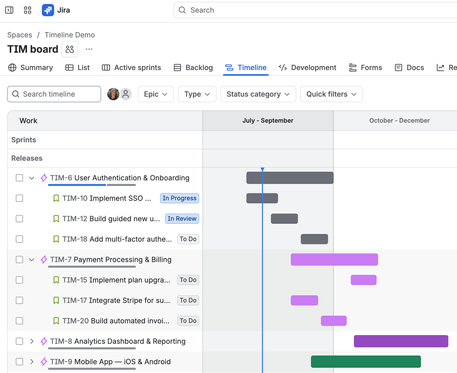
Task: Click the epic icon of TIM-6
Action: 44,178
